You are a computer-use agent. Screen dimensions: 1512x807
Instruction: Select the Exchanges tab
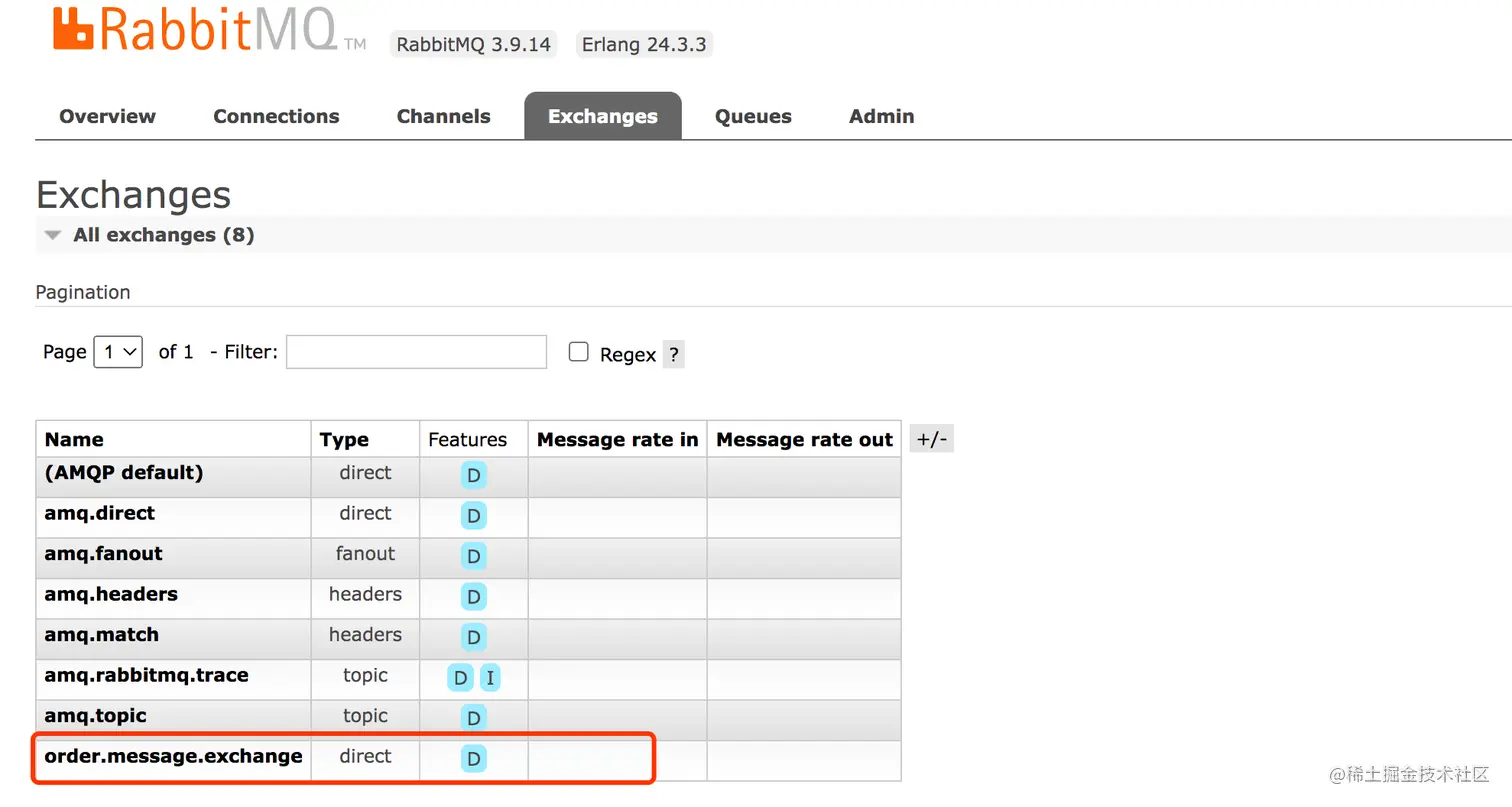[x=603, y=116]
